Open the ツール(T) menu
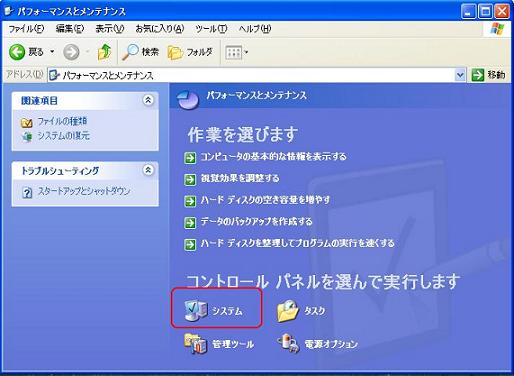This screenshot has height=376, width=514. click(x=211, y=29)
